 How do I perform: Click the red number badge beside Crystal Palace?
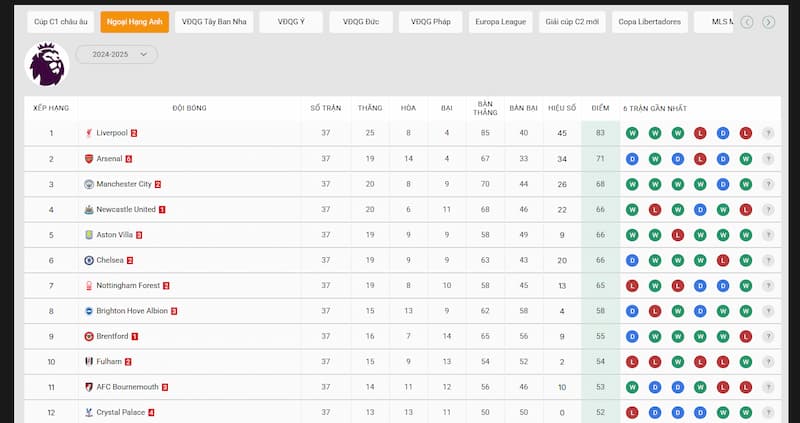click(x=151, y=412)
